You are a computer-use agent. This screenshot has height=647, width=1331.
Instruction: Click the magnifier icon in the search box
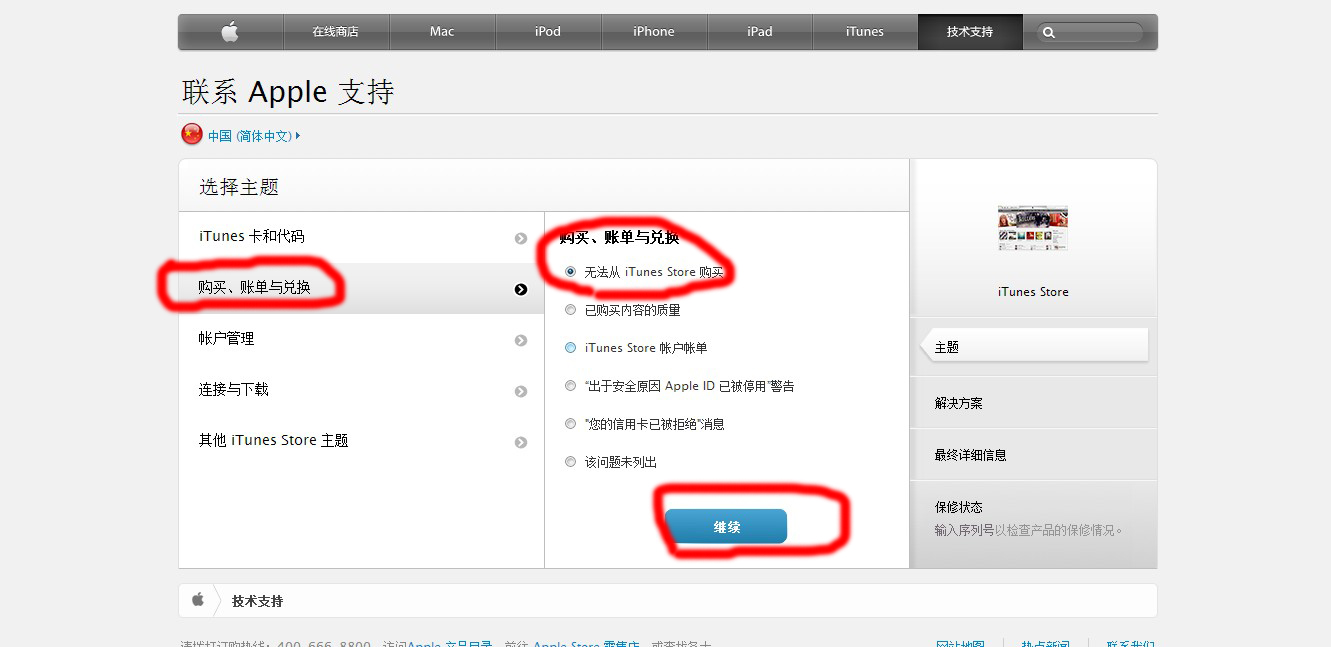(x=1048, y=32)
